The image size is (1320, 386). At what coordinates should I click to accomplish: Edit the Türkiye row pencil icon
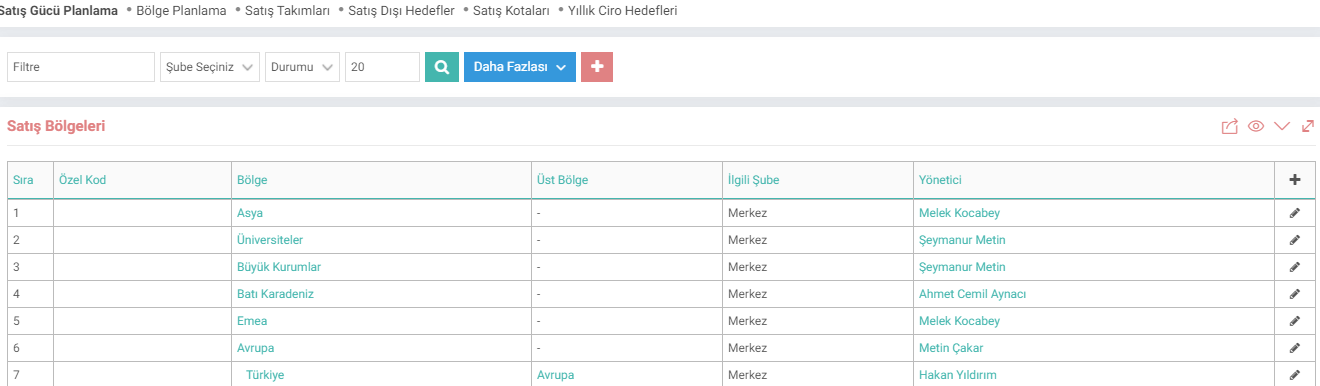[1295, 375]
